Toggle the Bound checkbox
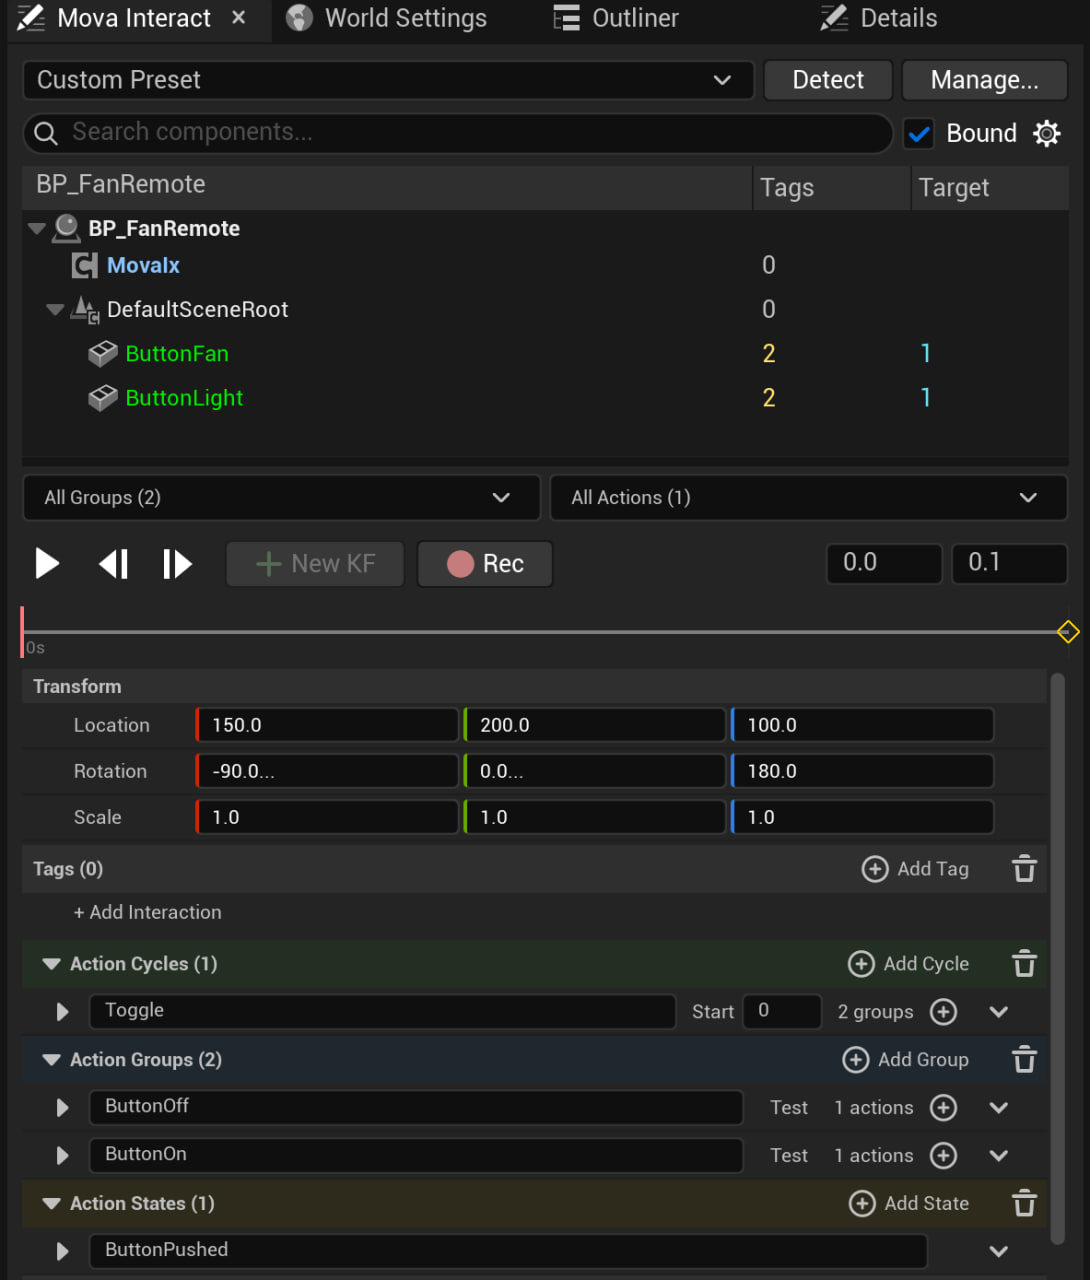The width and height of the screenshot is (1090, 1280). (x=919, y=133)
